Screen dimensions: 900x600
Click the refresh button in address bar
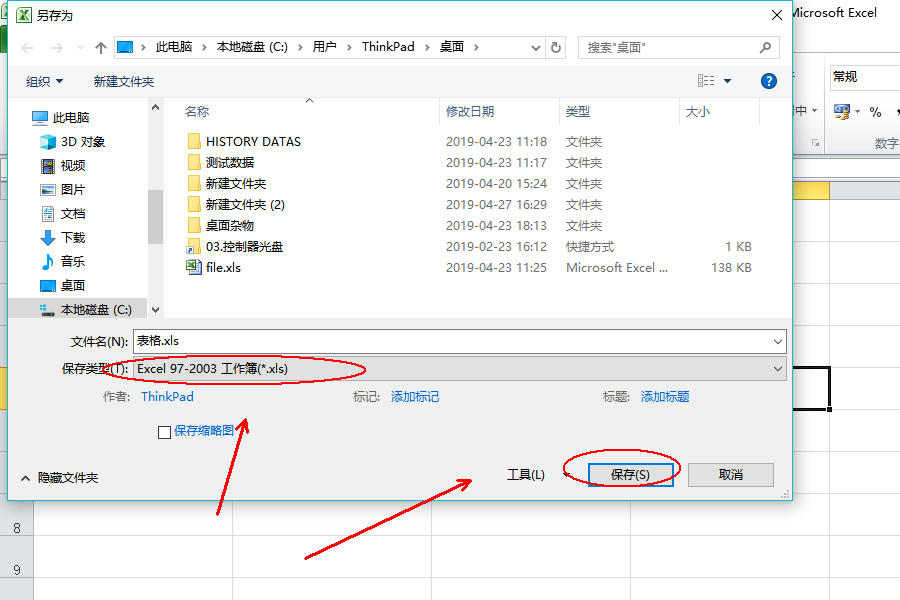(556, 47)
